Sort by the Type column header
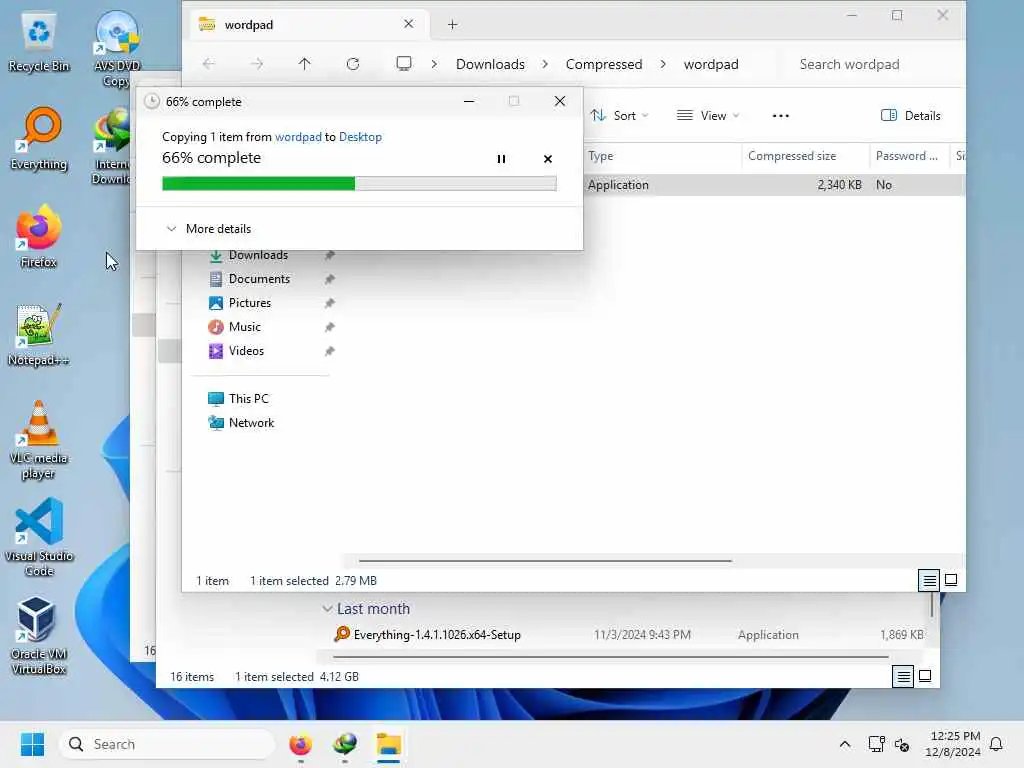 (662, 156)
